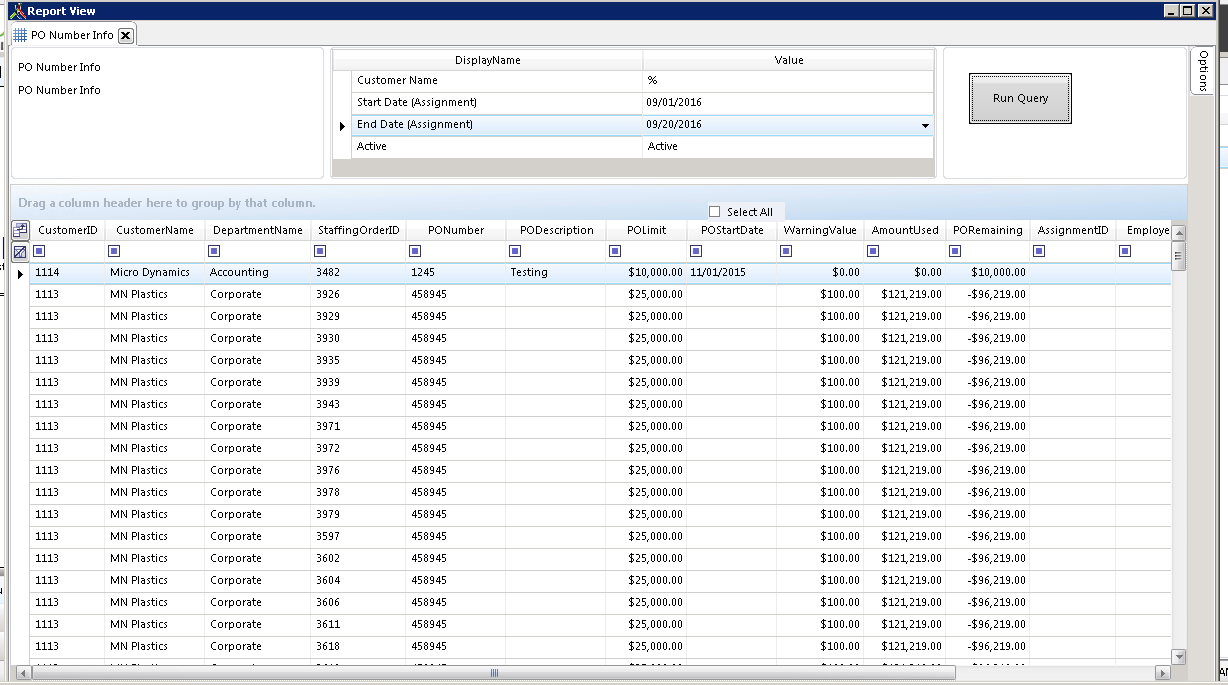Sort by the AssignmentID column header
The height and width of the screenshot is (685, 1228).
coord(1073,230)
